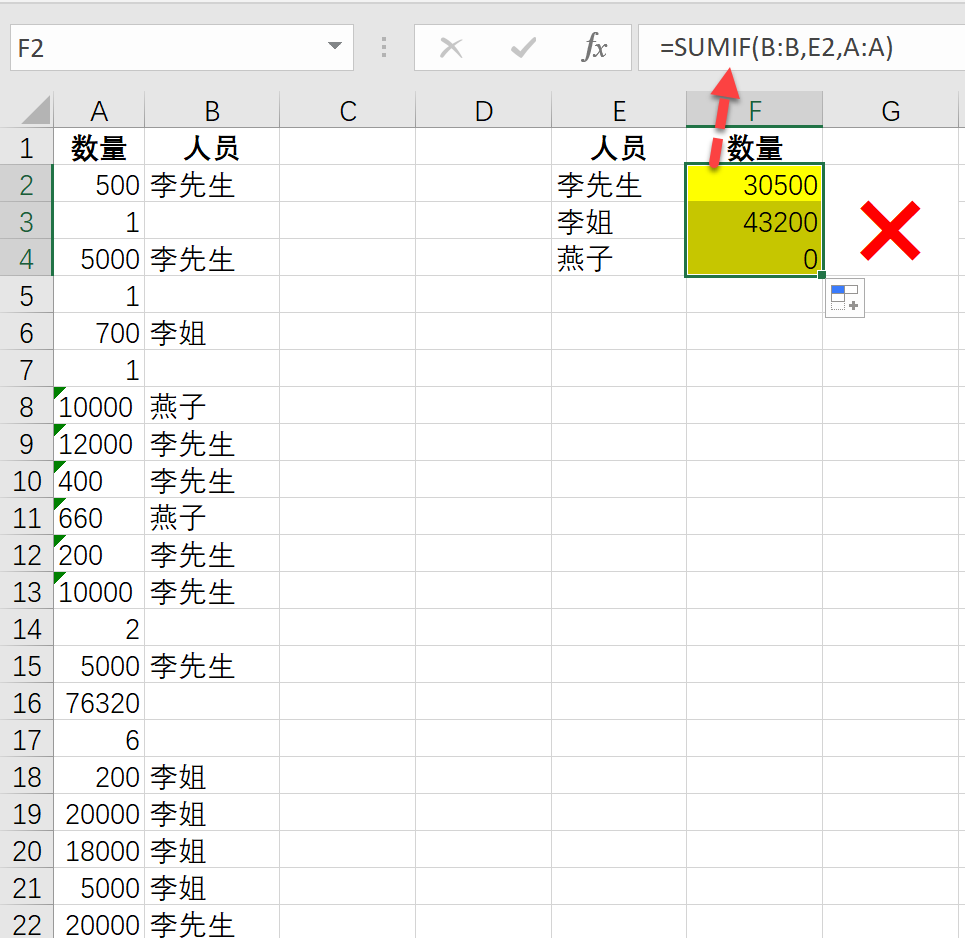Click cell B21 with 李姐
Image resolution: width=965 pixels, height=938 pixels.
(212, 888)
